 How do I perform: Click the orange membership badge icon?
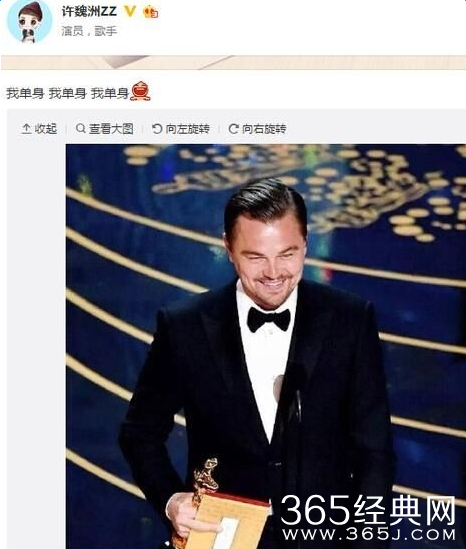pyautogui.click(x=151, y=12)
